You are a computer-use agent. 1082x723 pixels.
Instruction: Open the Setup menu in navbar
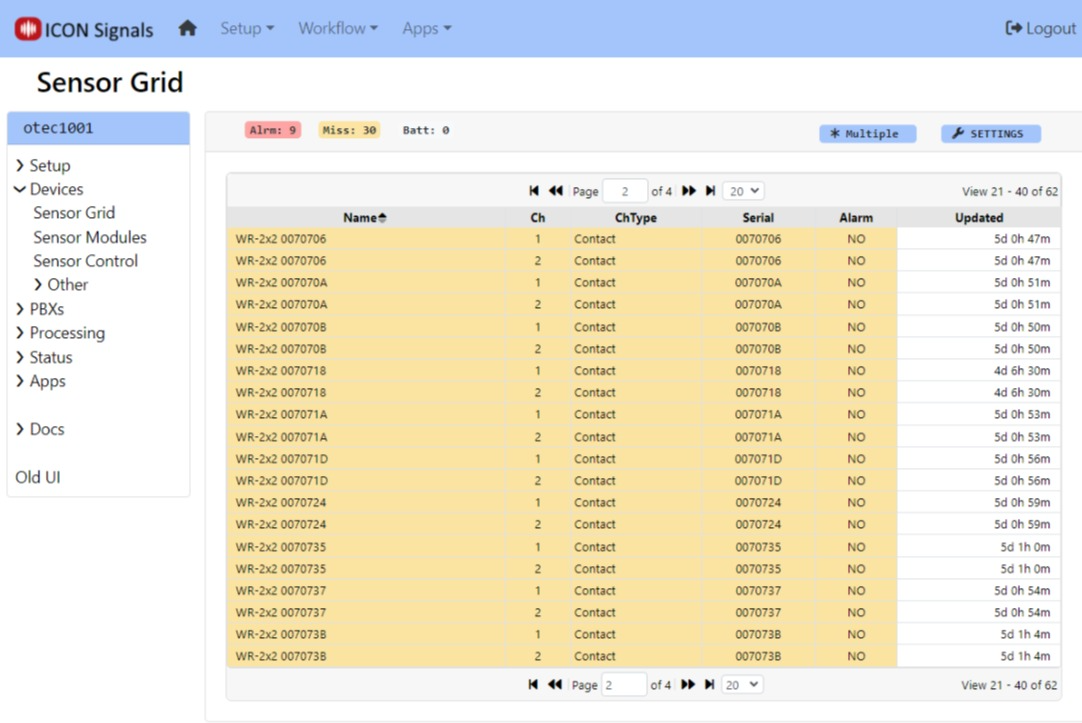247,28
